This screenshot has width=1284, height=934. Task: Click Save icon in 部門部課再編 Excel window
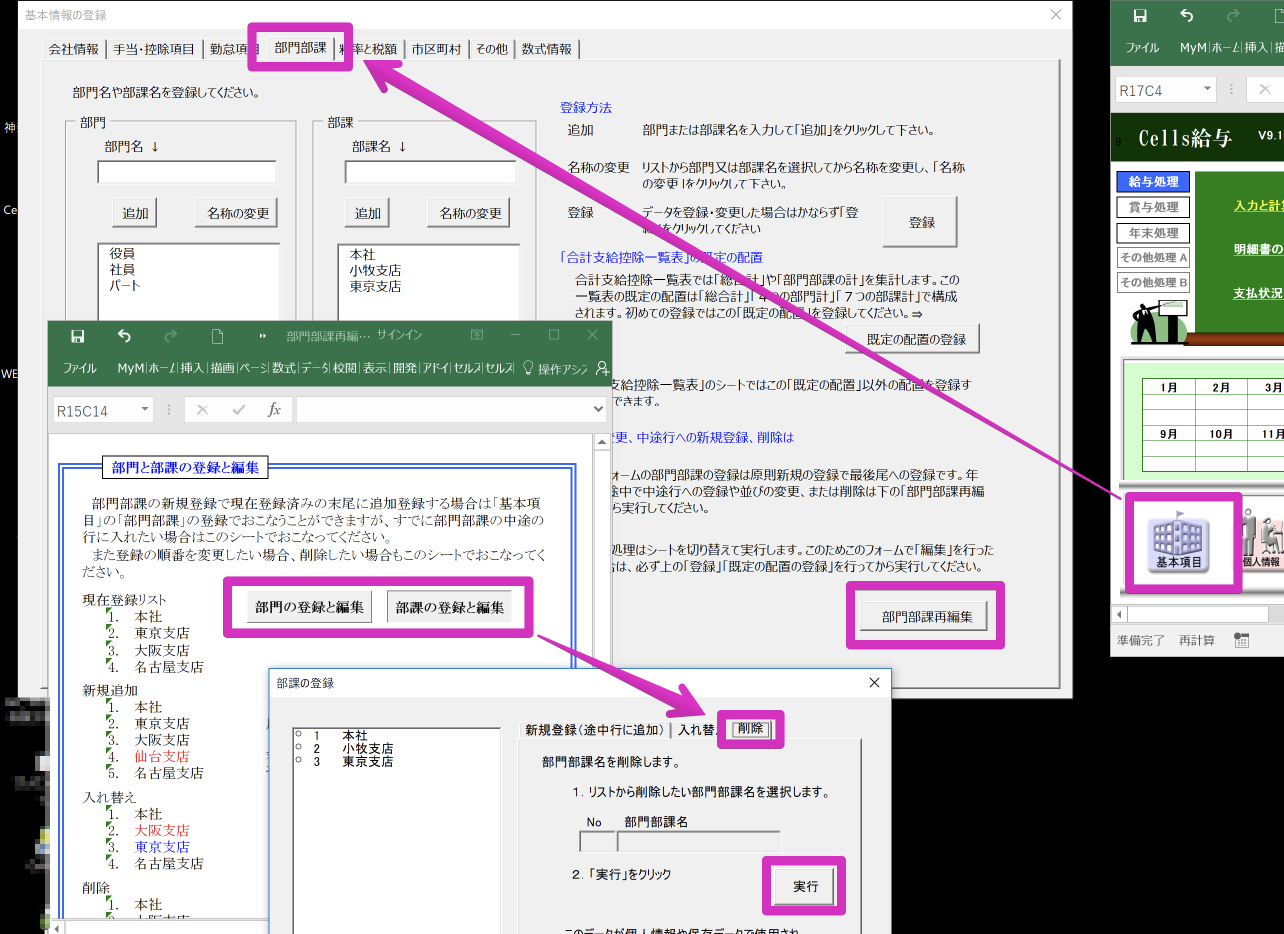(x=77, y=336)
